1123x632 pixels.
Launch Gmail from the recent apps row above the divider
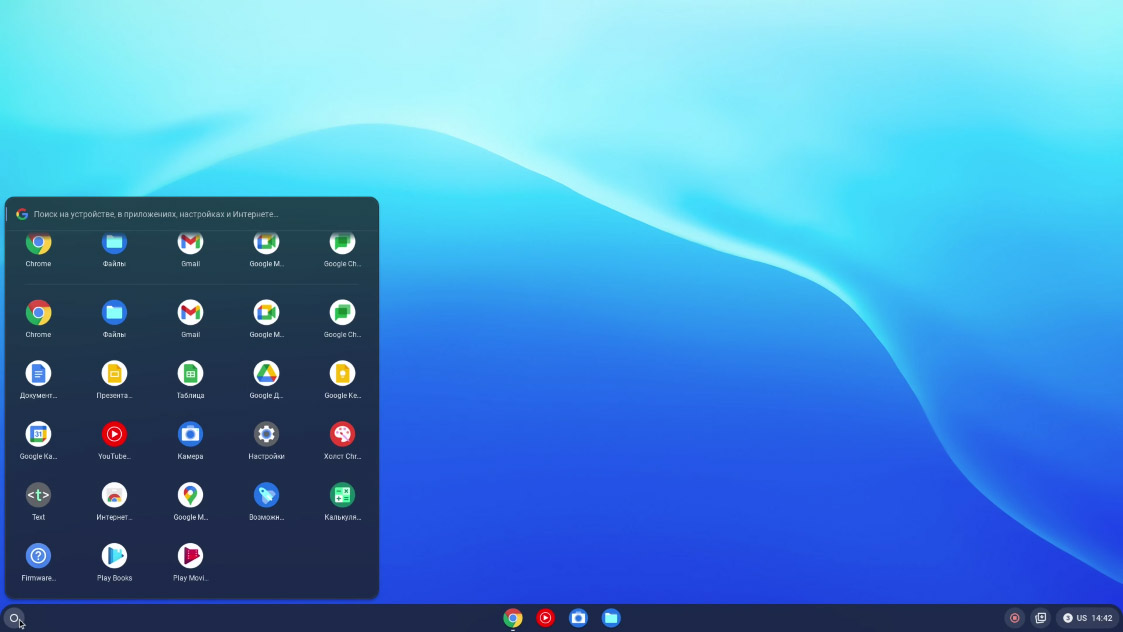(x=191, y=244)
